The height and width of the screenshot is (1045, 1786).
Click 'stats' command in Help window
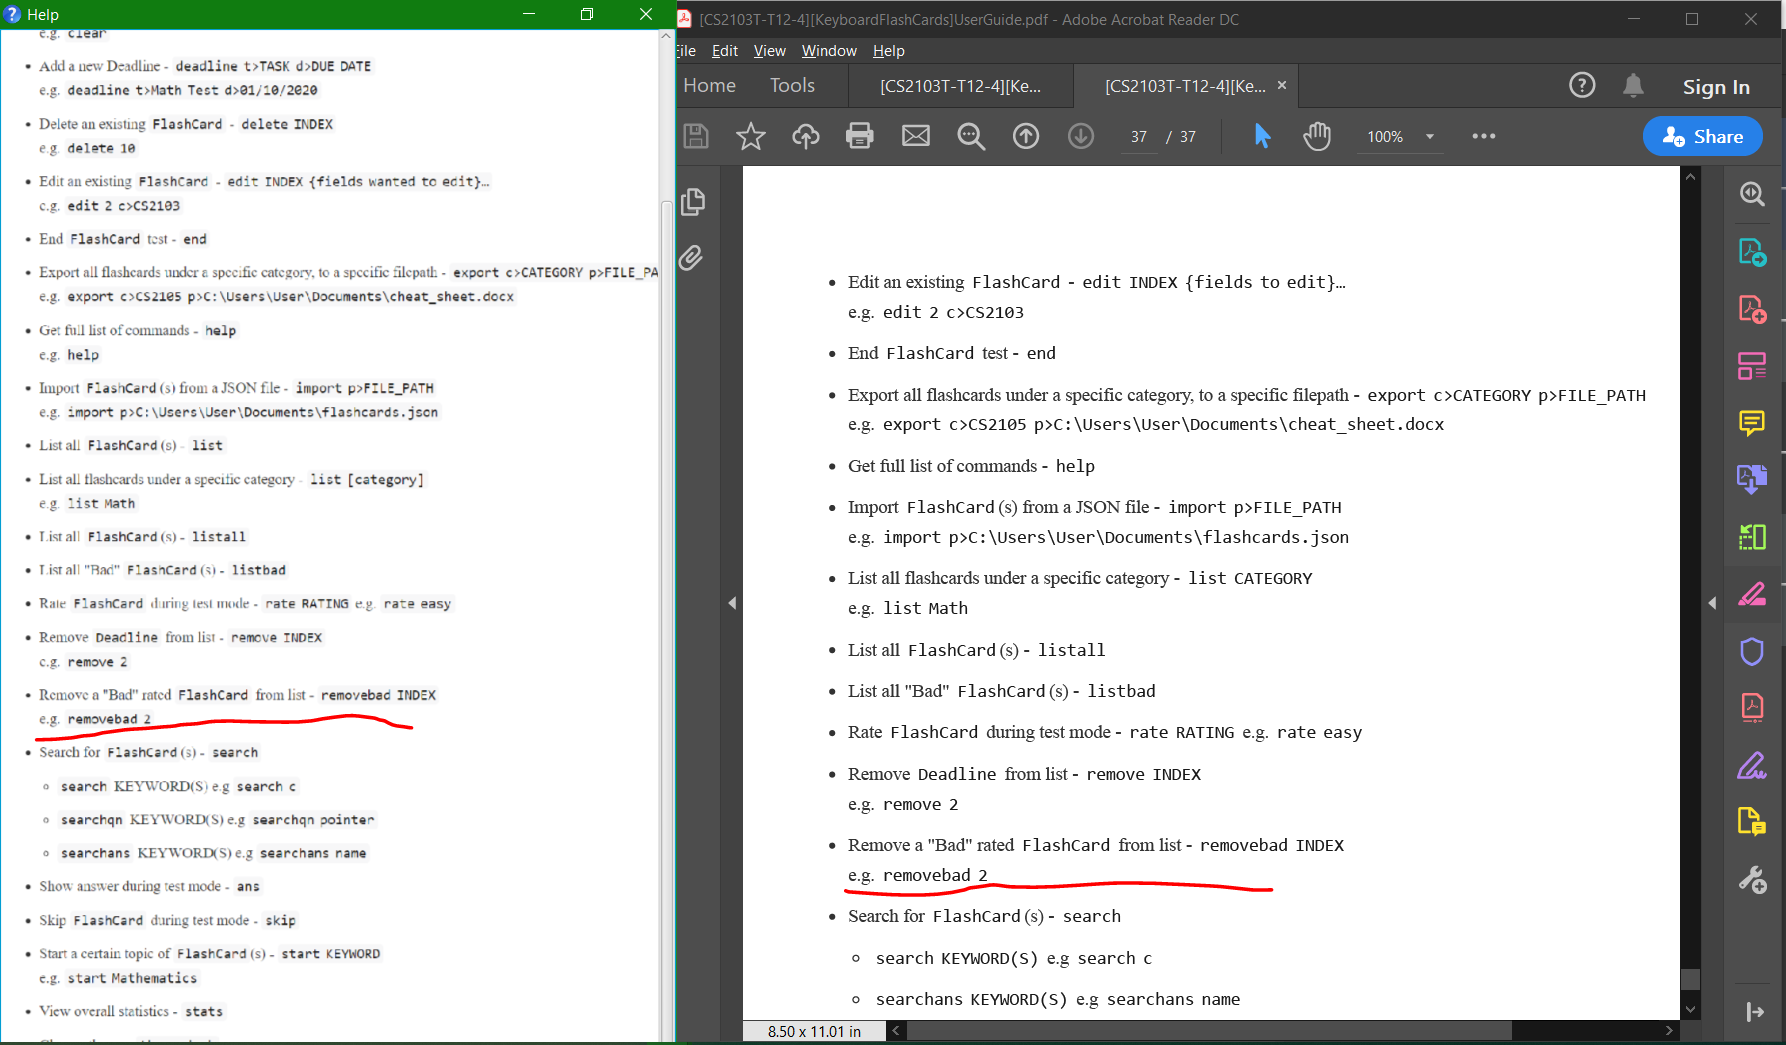pos(204,1011)
